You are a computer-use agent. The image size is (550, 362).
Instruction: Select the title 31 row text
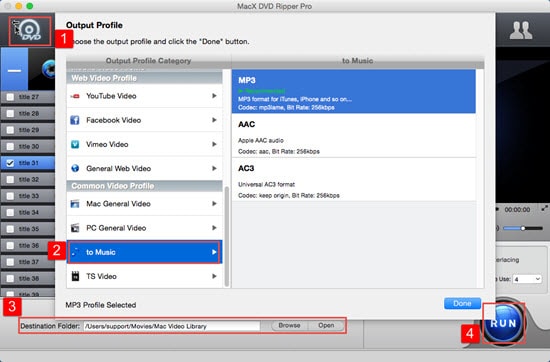click(x=29, y=163)
